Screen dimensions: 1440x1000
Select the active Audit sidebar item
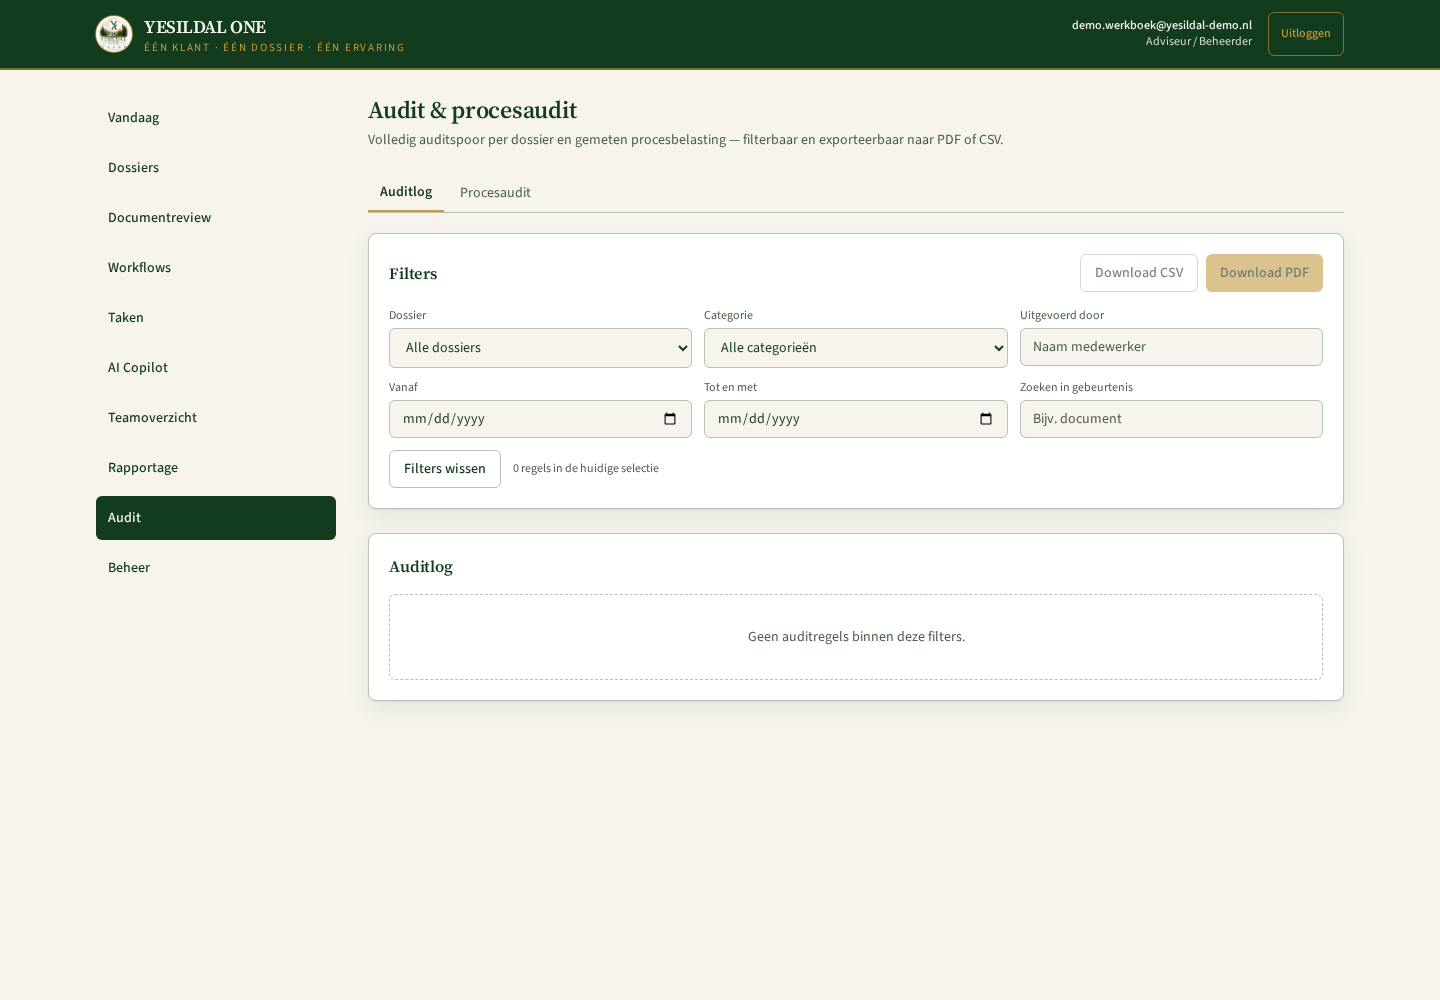[x=216, y=518]
